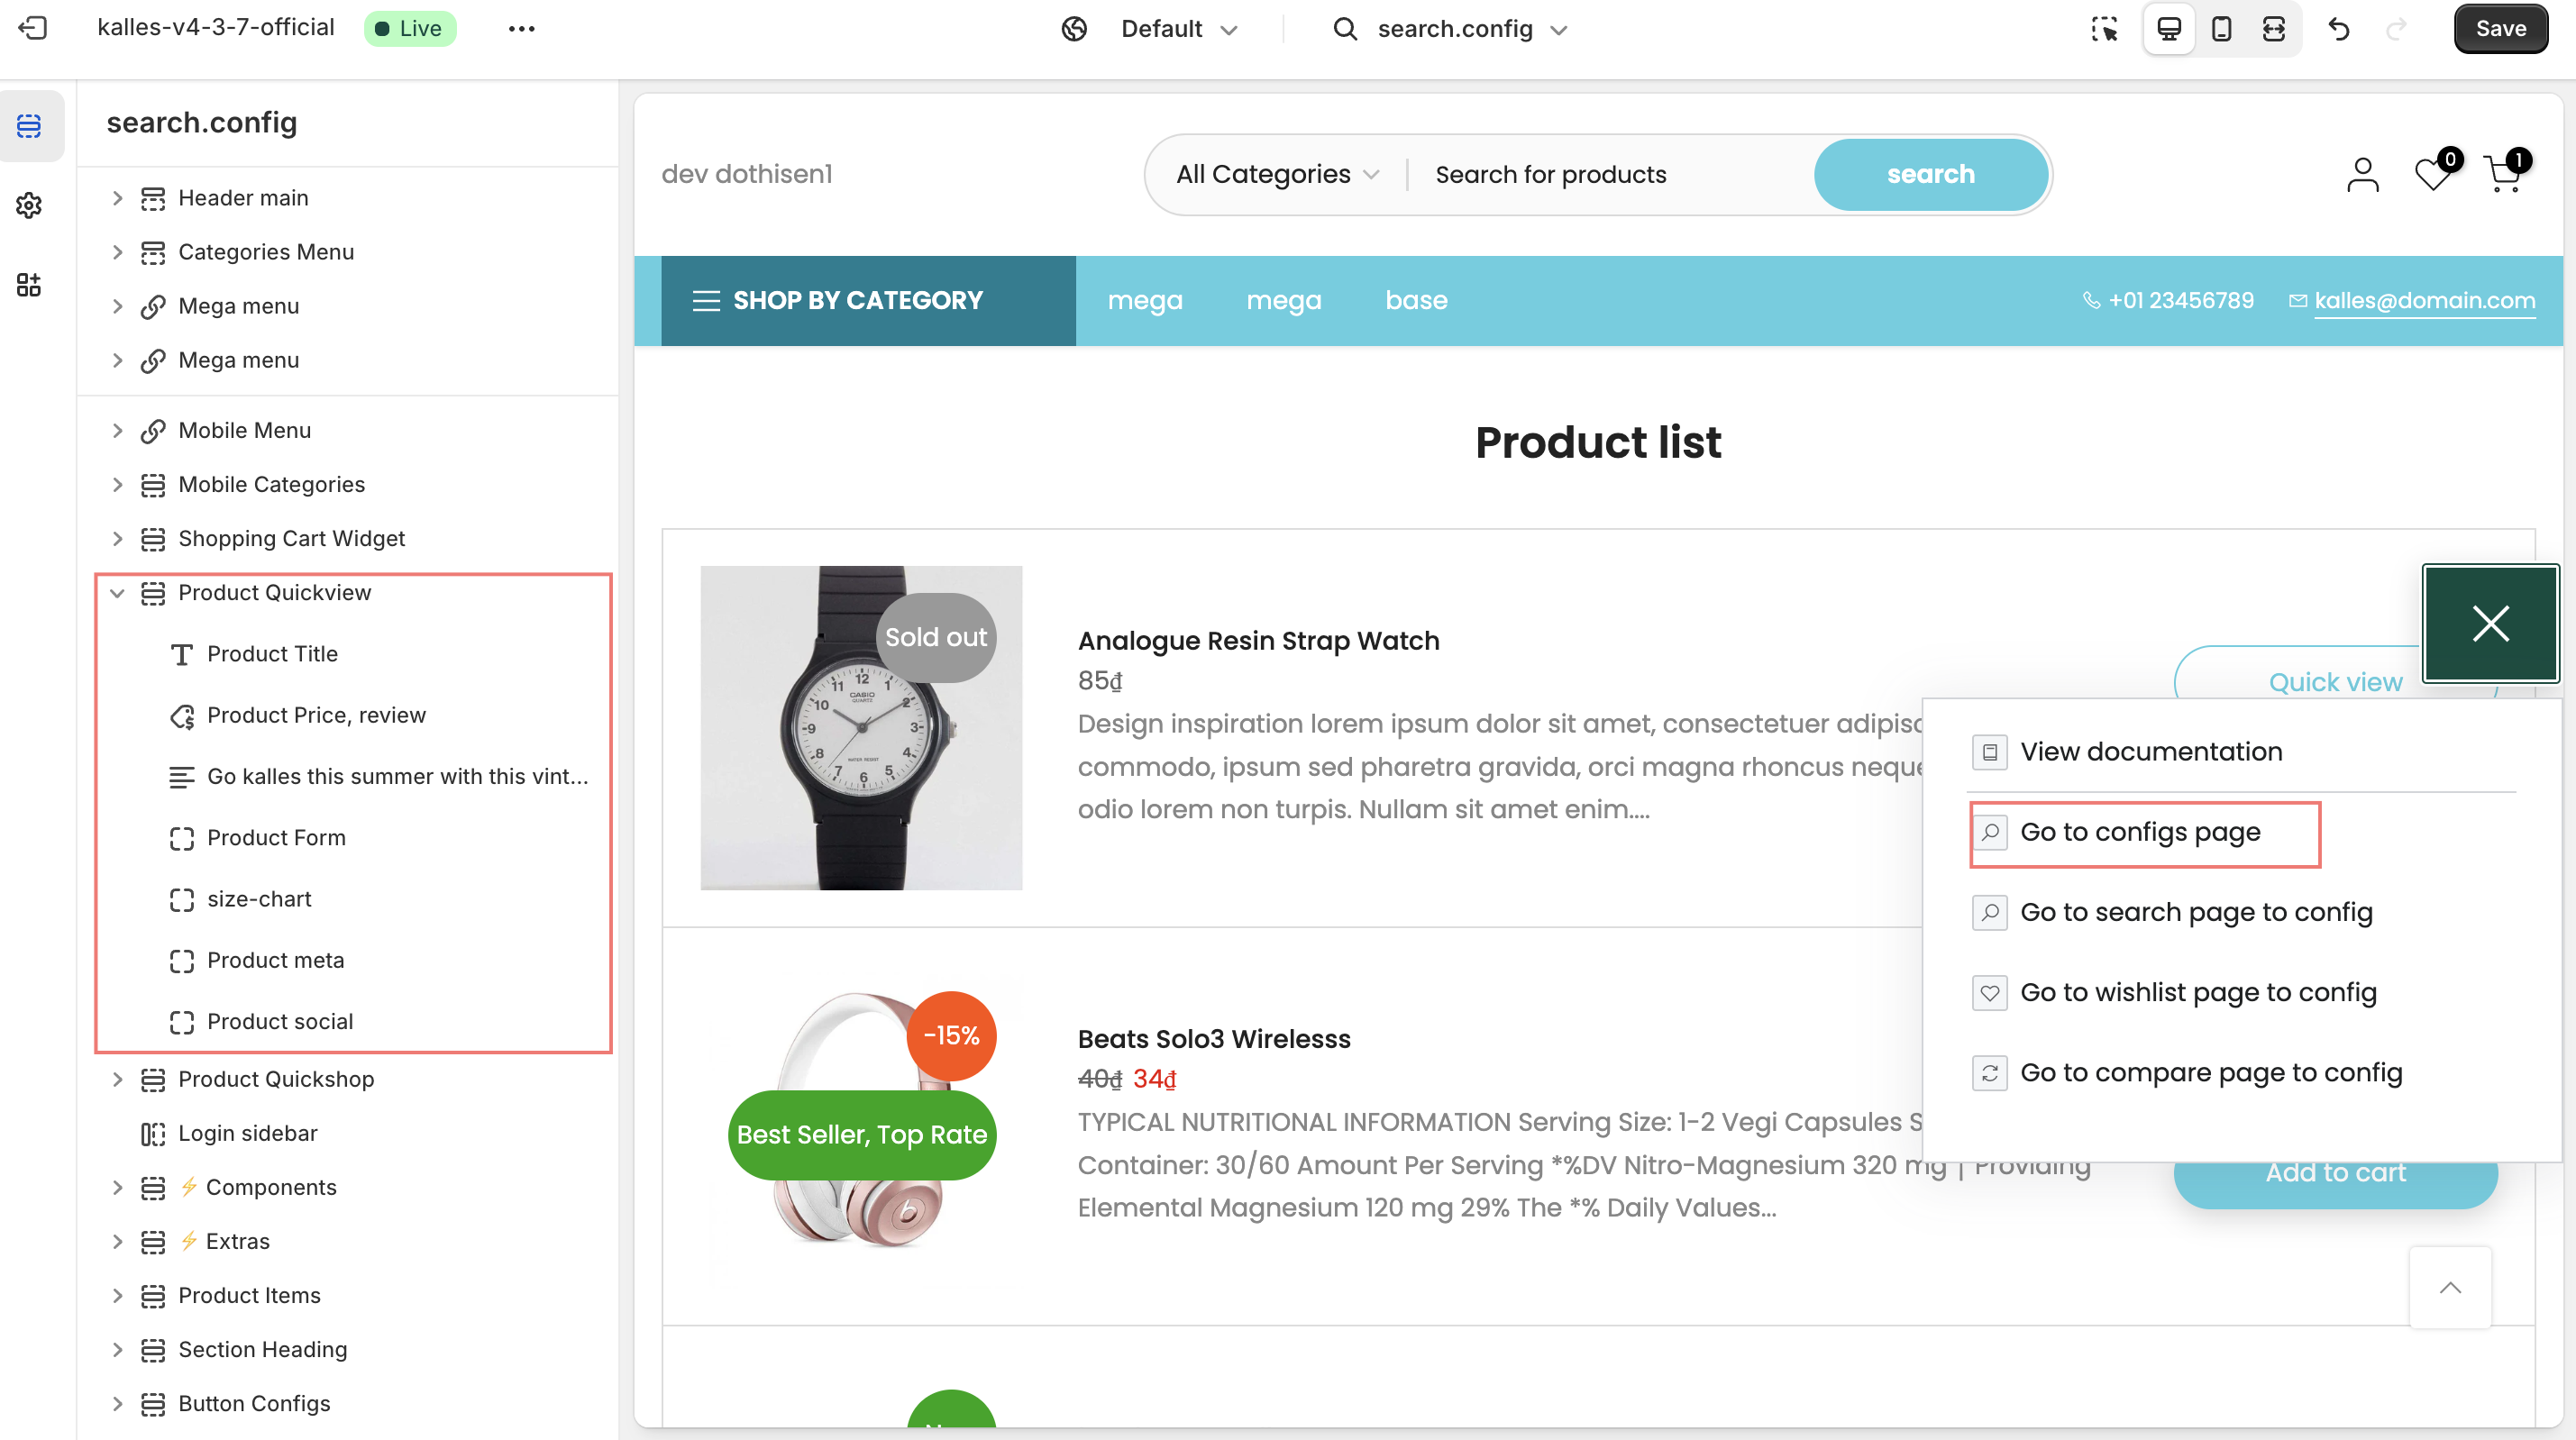Click the account user icon
Screen dimensions: 2576x1440
pos(2362,174)
